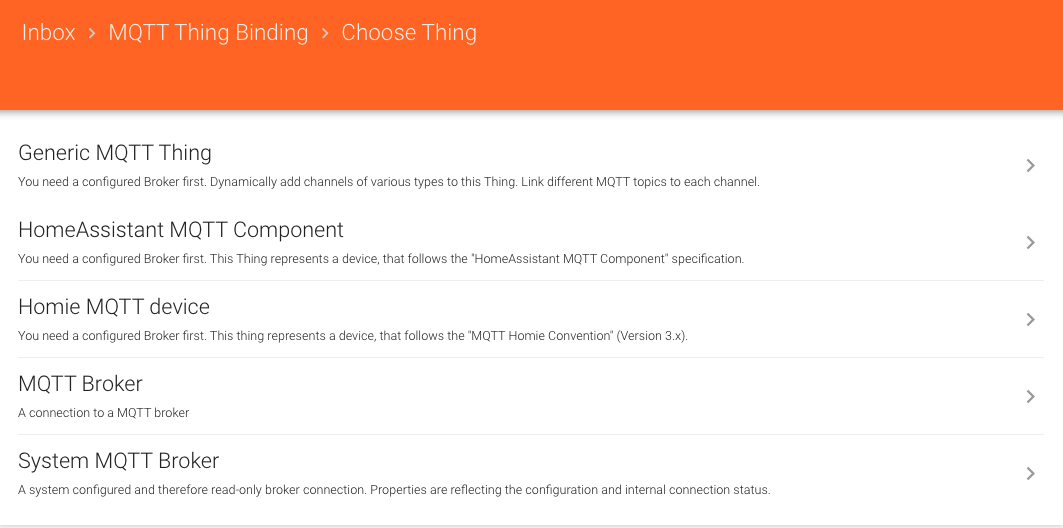Screen dimensions: 1063x528
Task: Navigate to MQTT Thing Binding breadcrumb
Action: coord(208,33)
